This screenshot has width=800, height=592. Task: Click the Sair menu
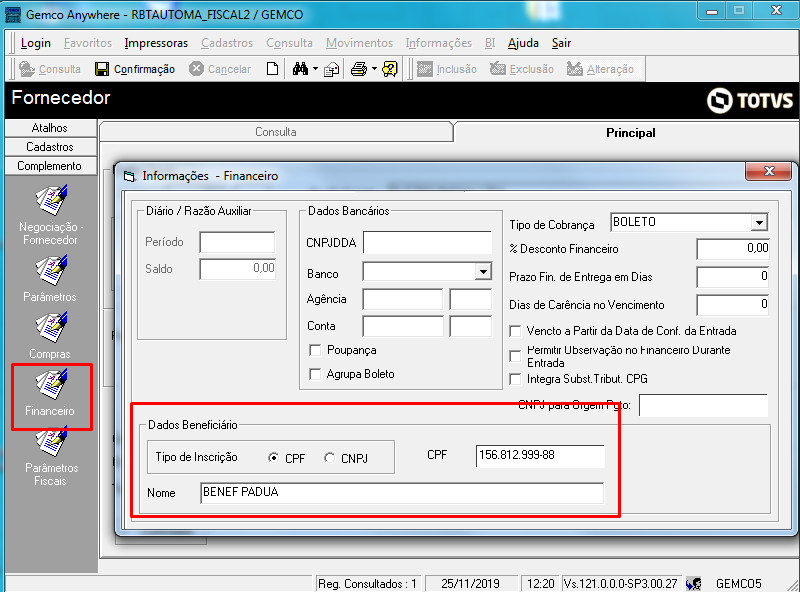tap(561, 43)
